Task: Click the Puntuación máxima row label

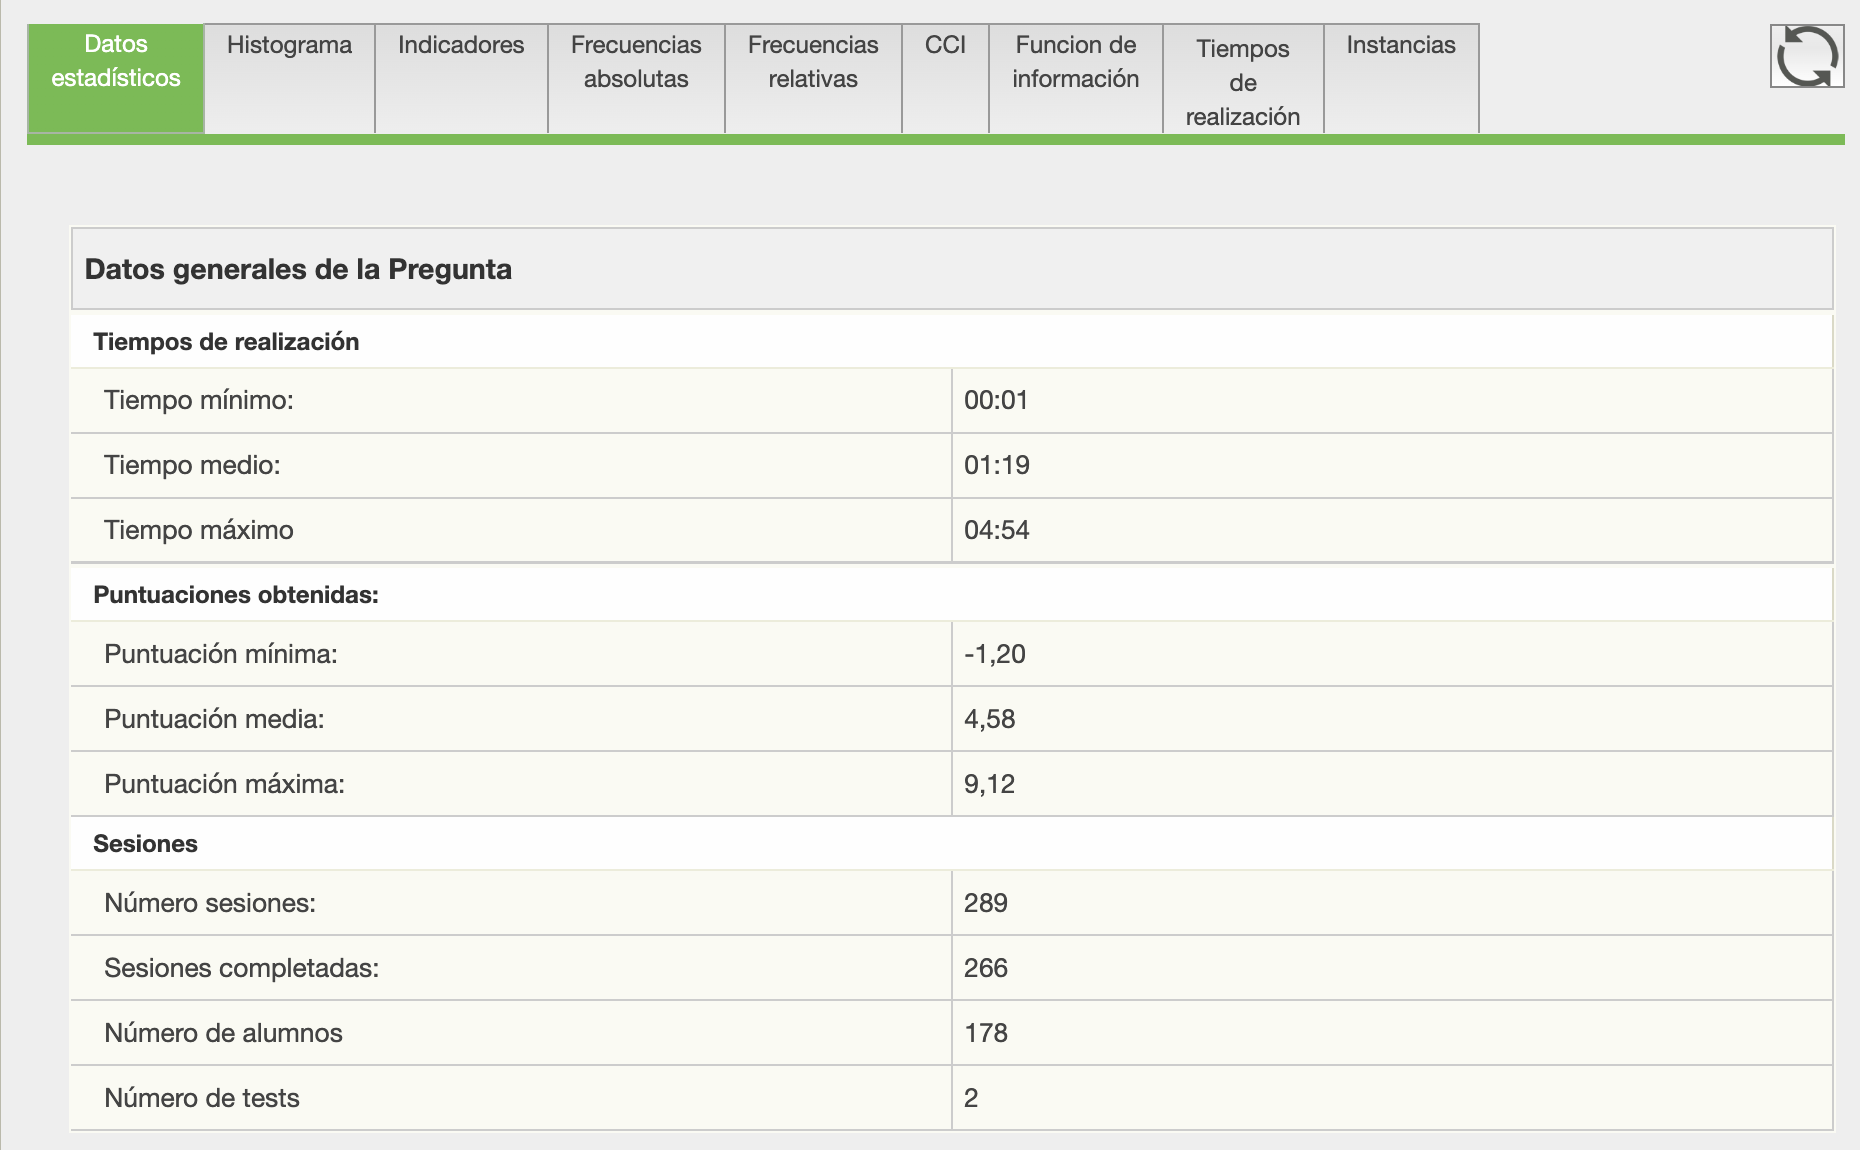Action: [x=224, y=785]
